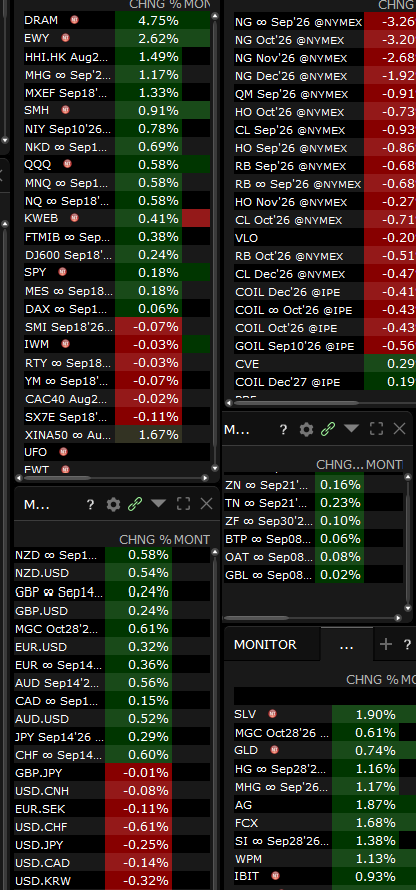Expand the dropdown triangle in the currency panel header
The image size is (416, 890).
point(158,503)
